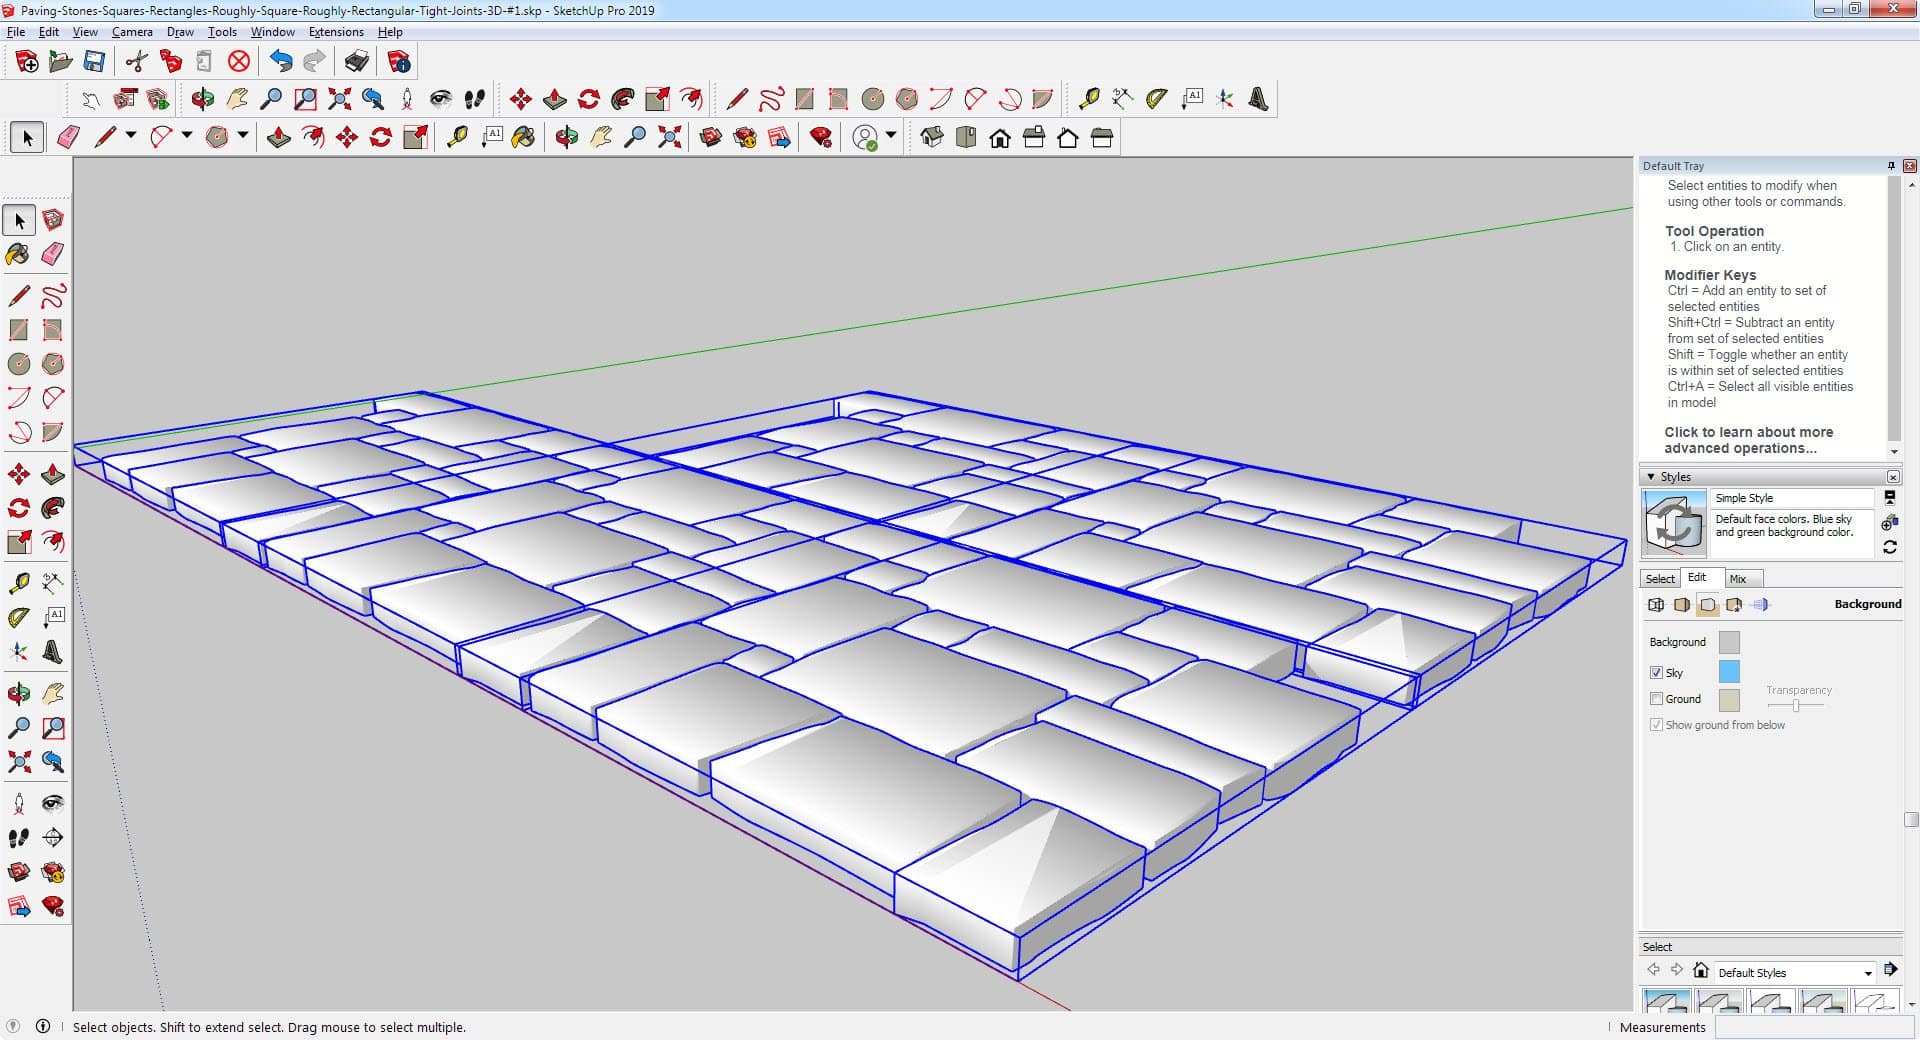Uncheck the Sky checkbox
This screenshot has width=1920, height=1040.
(1656, 673)
